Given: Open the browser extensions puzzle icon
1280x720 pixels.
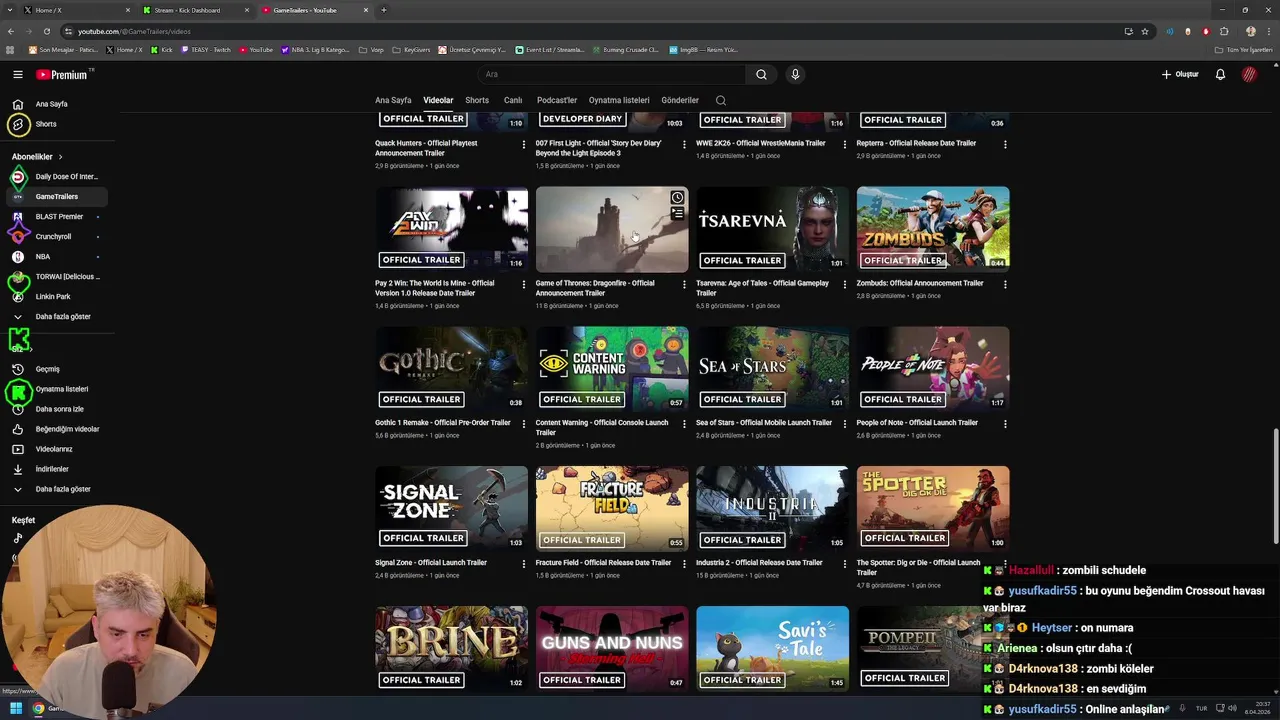Looking at the screenshot, I should pyautogui.click(x=1224, y=31).
